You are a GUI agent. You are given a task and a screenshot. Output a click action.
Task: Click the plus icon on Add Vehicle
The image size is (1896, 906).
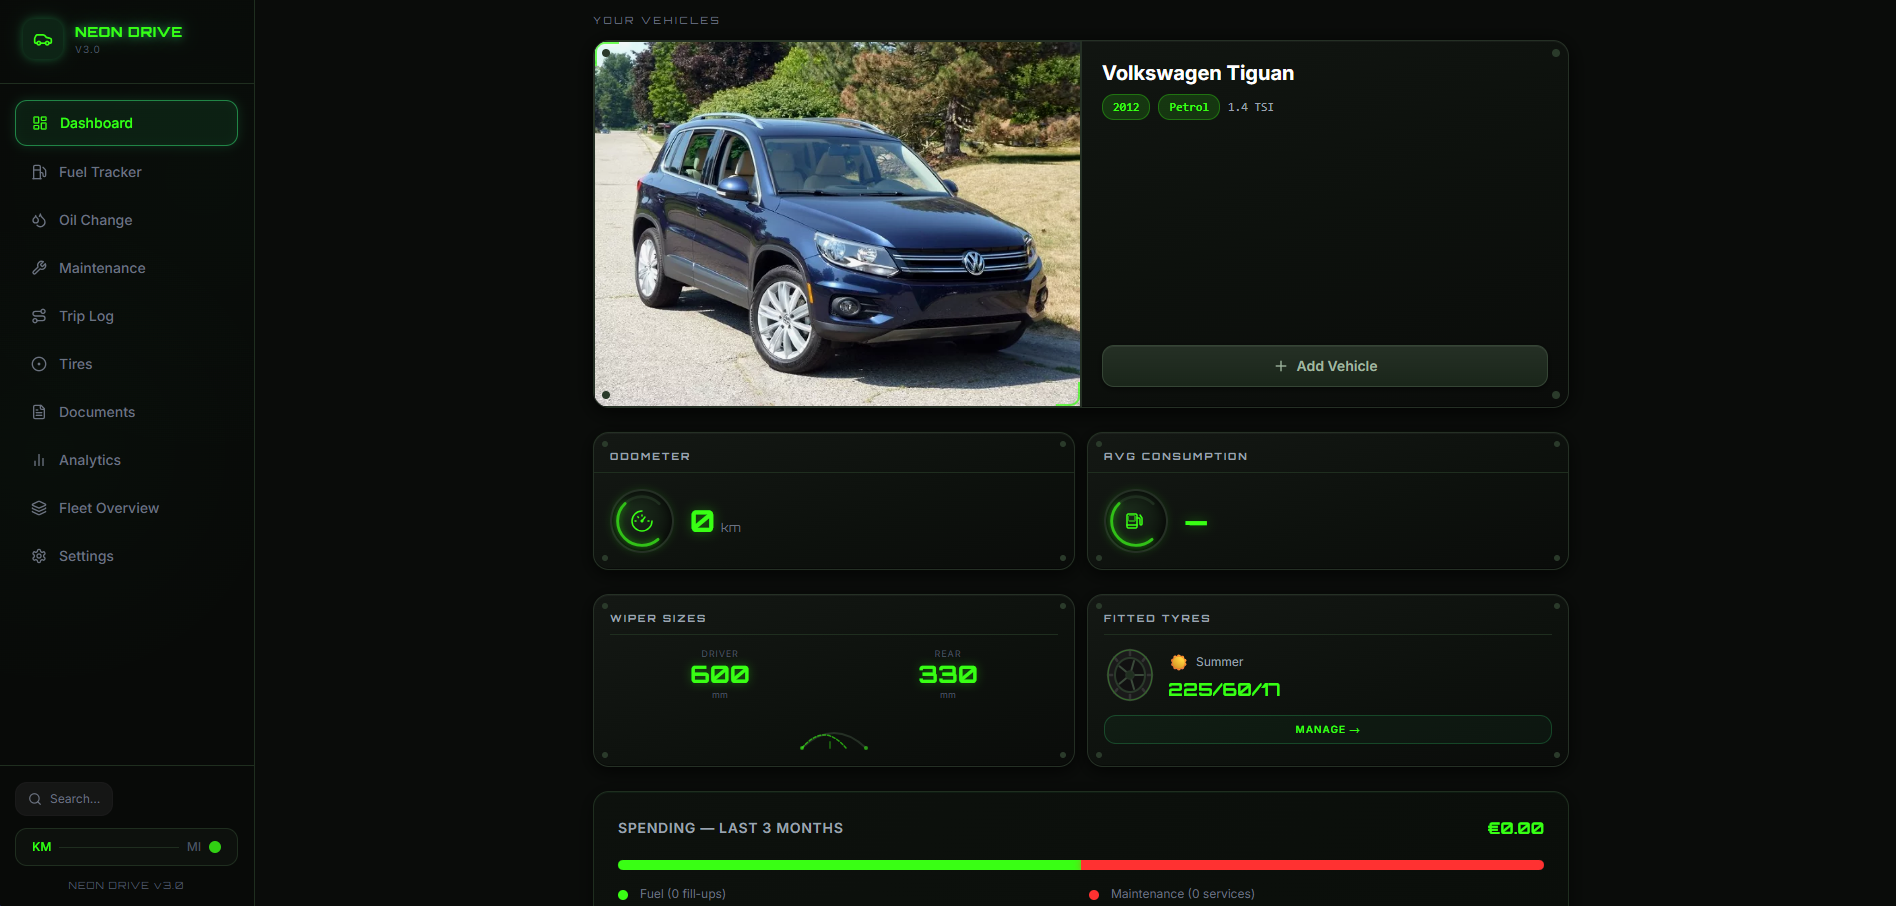[x=1281, y=366]
